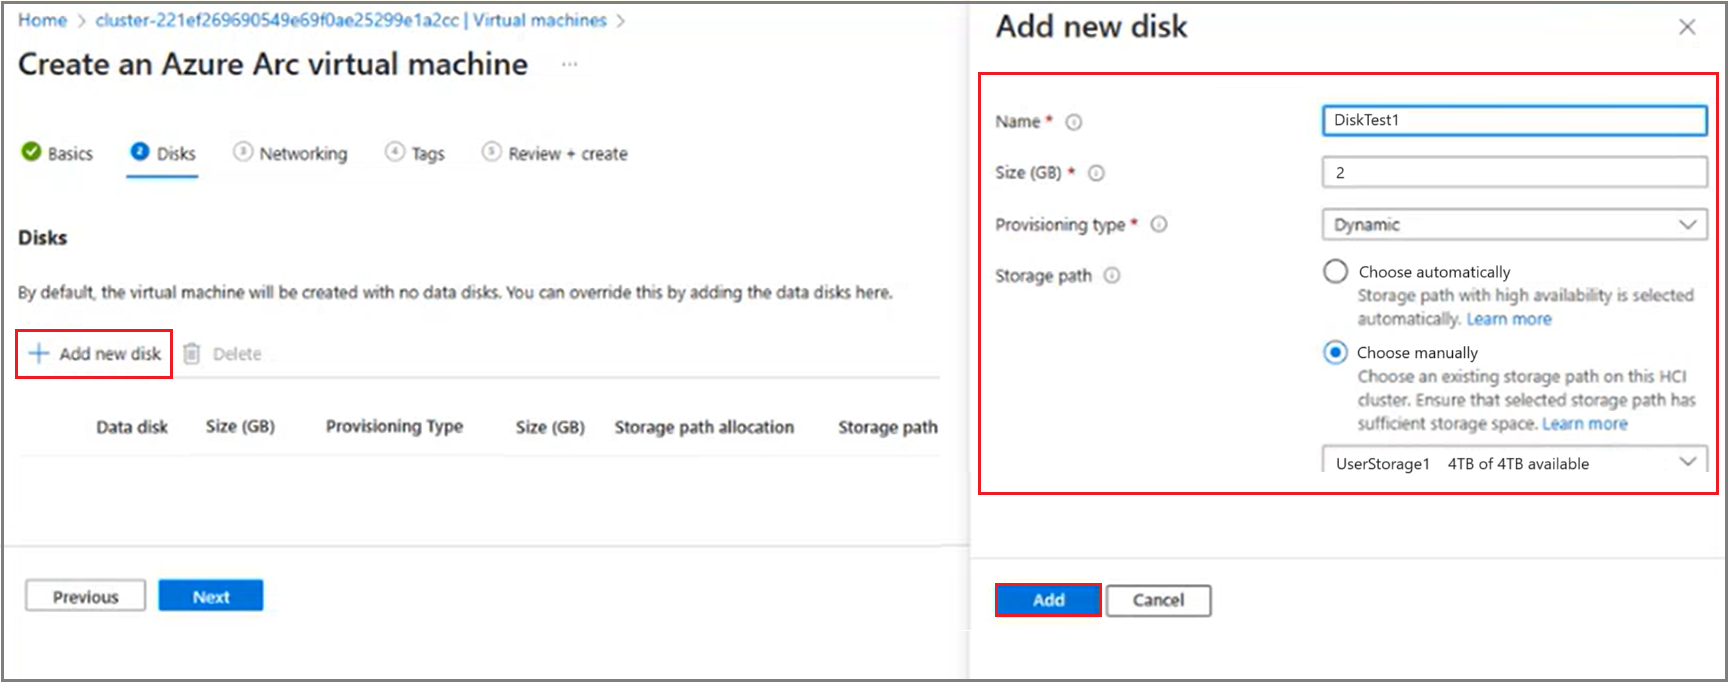Open the Review + create tab

click(x=555, y=153)
